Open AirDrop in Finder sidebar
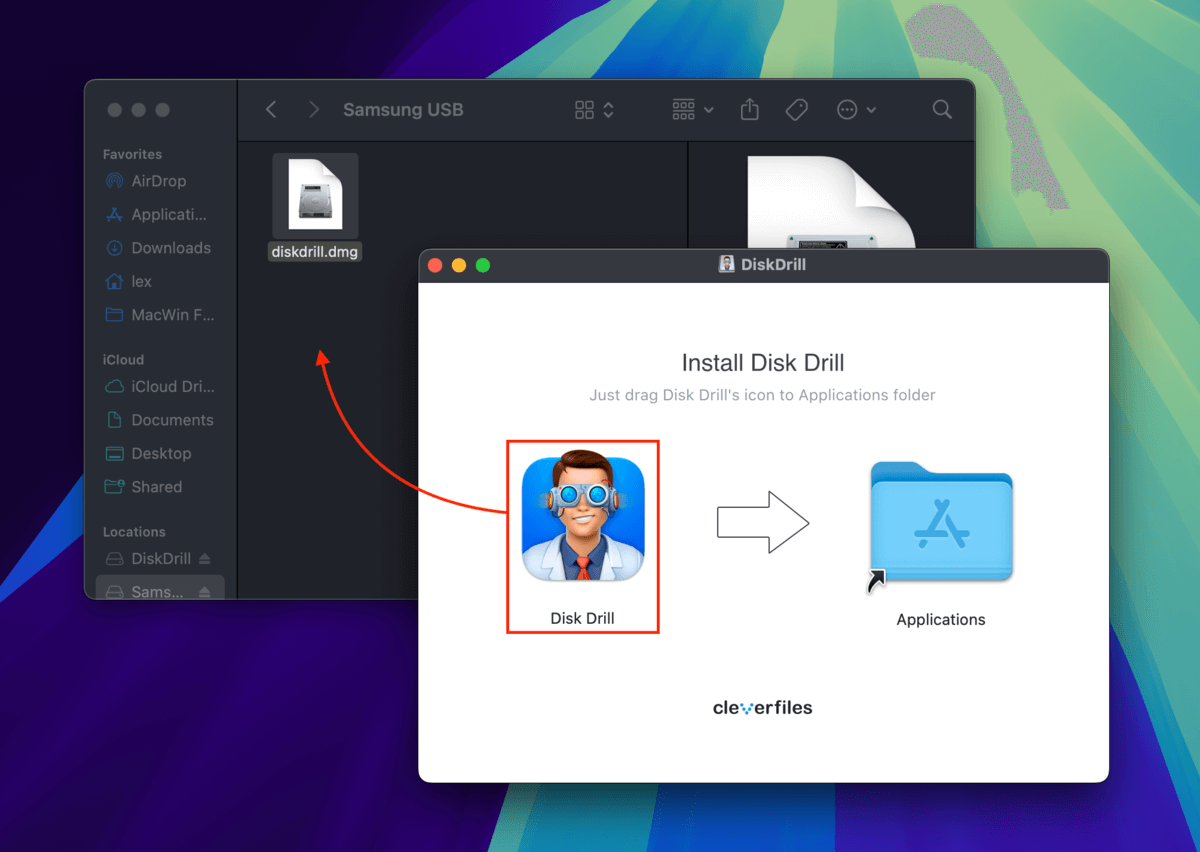Viewport: 1200px width, 852px height. [160, 181]
